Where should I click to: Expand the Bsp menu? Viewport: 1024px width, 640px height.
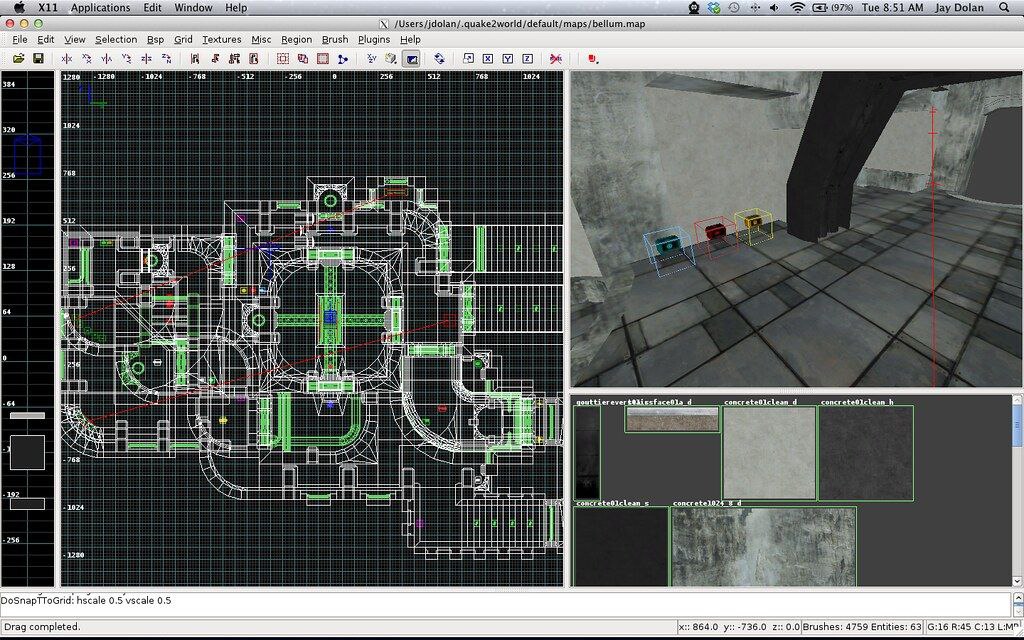point(155,40)
